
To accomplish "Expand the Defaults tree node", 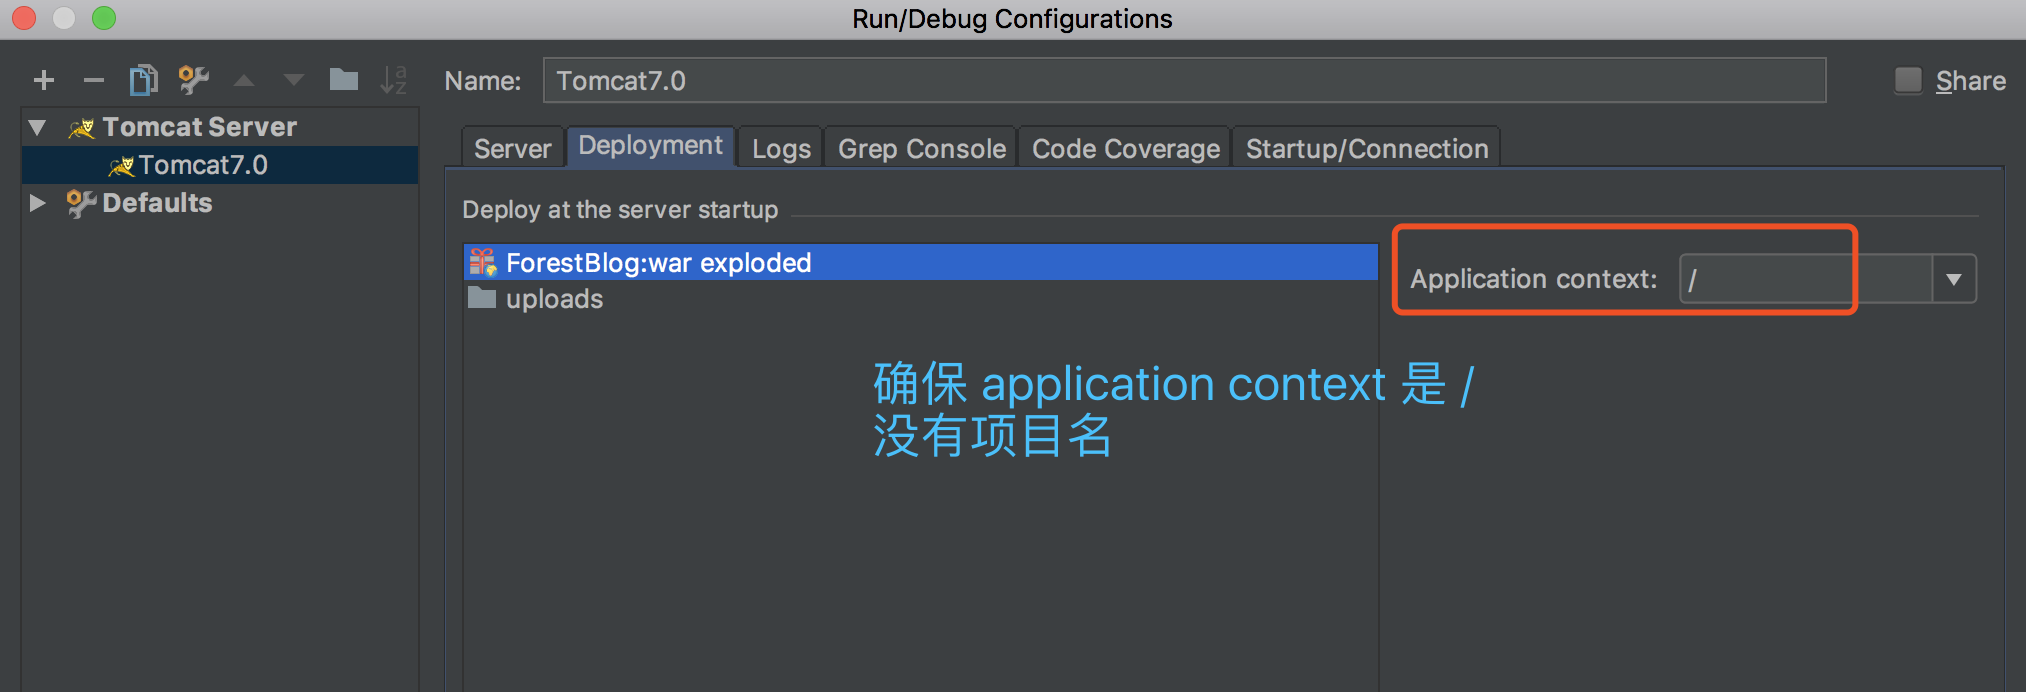I will [38, 203].
